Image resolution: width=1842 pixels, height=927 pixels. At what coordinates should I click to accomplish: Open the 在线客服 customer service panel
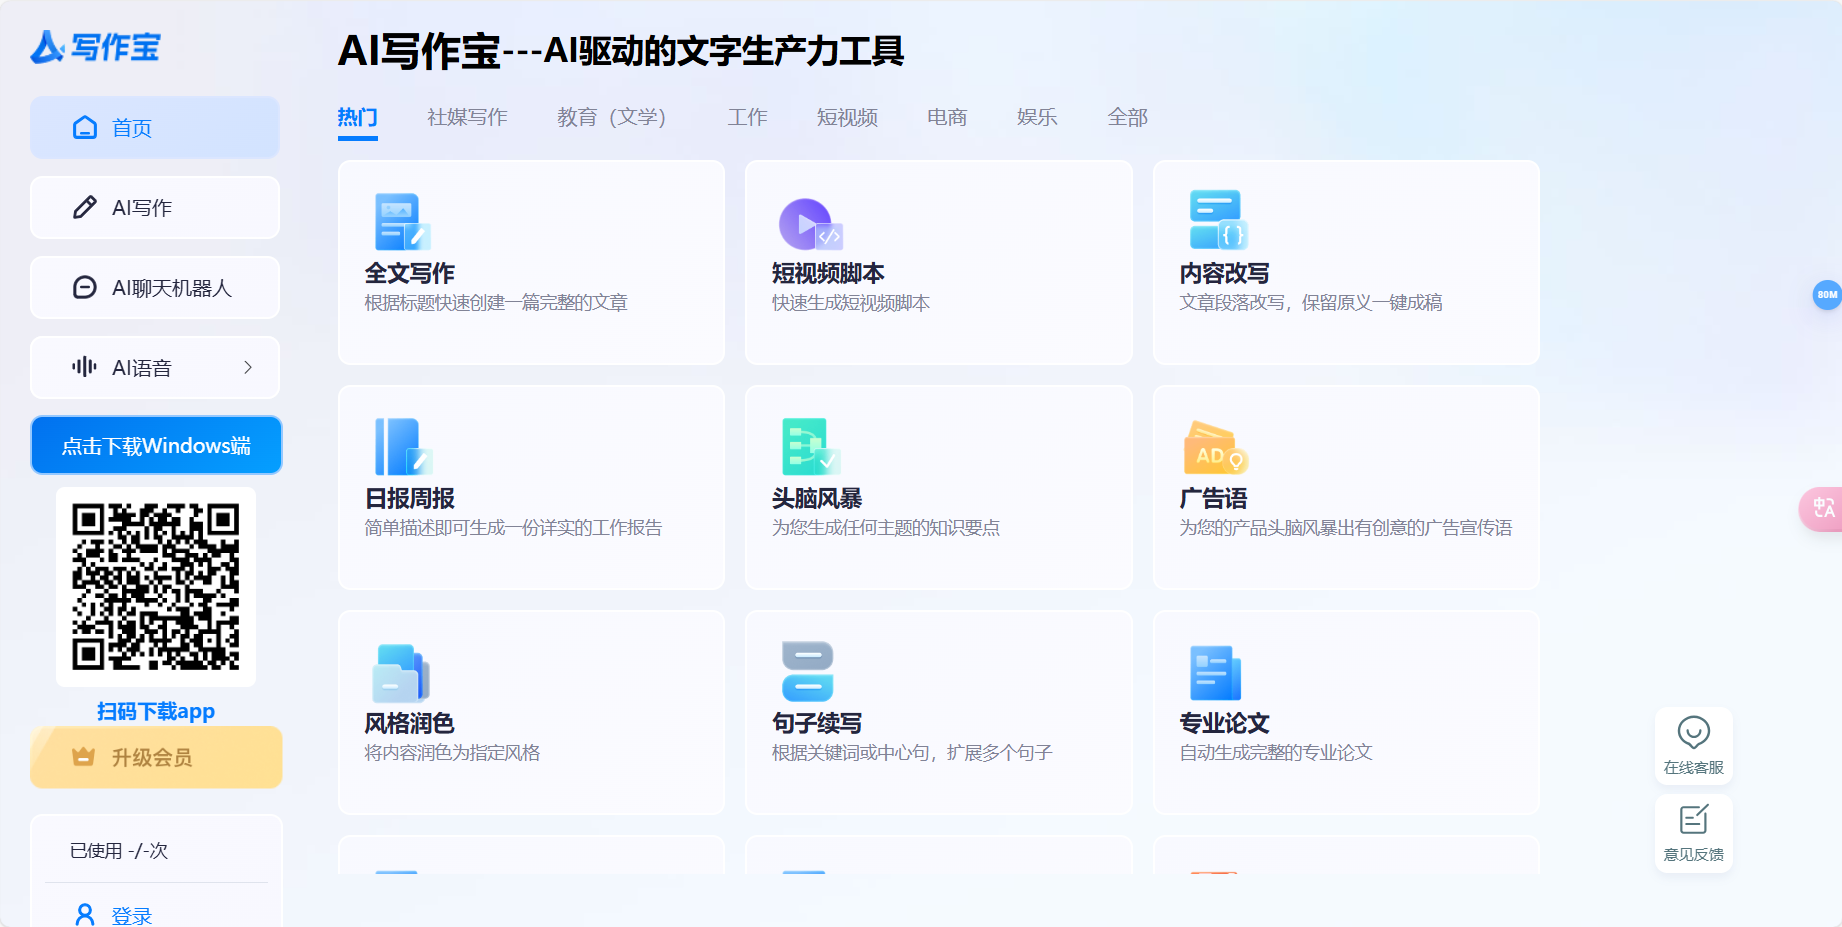tap(1693, 744)
